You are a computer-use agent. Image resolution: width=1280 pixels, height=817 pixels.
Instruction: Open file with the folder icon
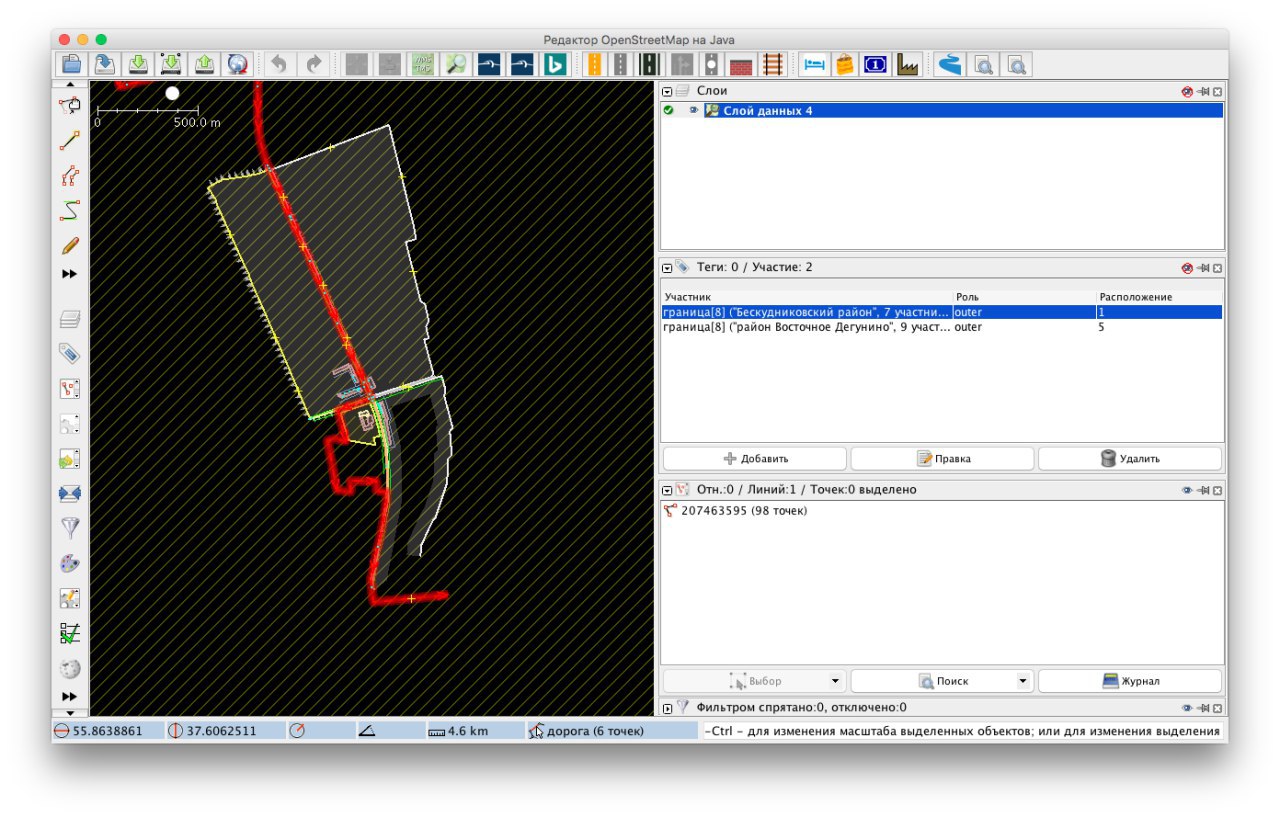coord(71,65)
